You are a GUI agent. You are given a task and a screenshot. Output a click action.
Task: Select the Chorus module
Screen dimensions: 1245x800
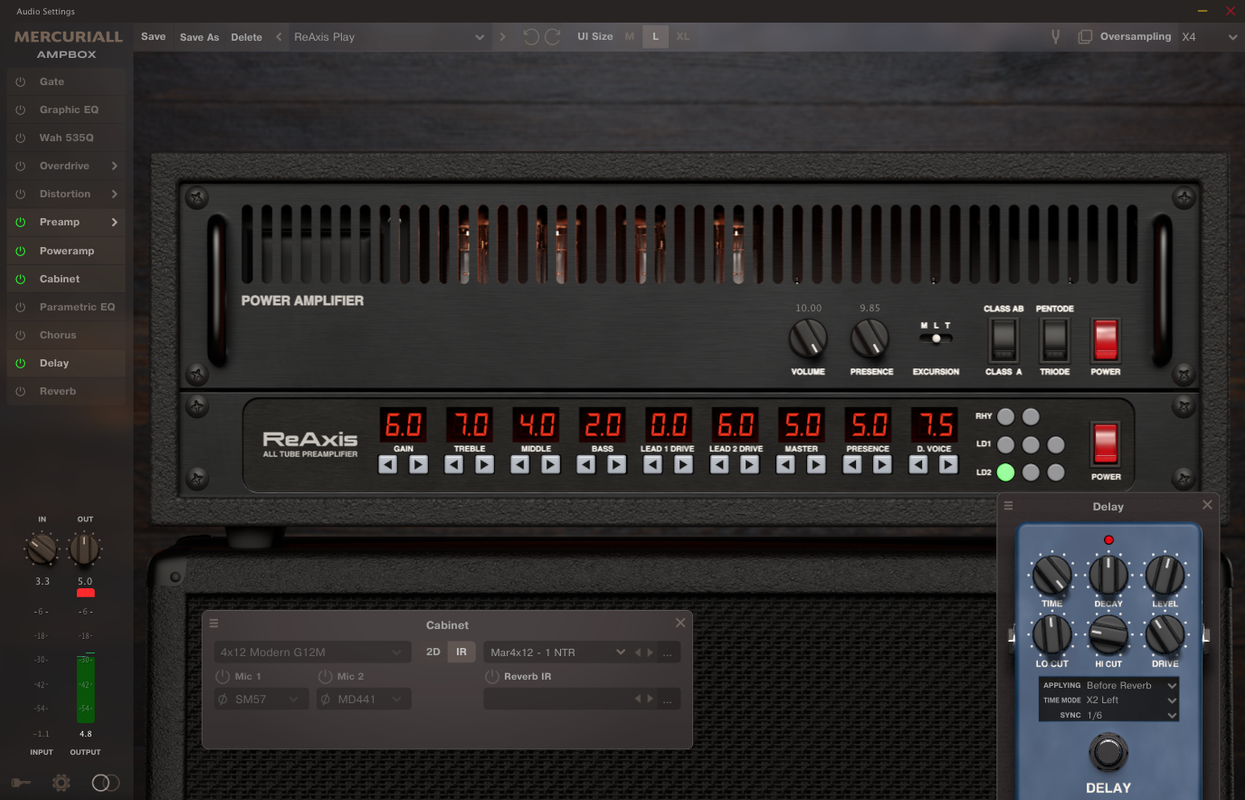67,335
